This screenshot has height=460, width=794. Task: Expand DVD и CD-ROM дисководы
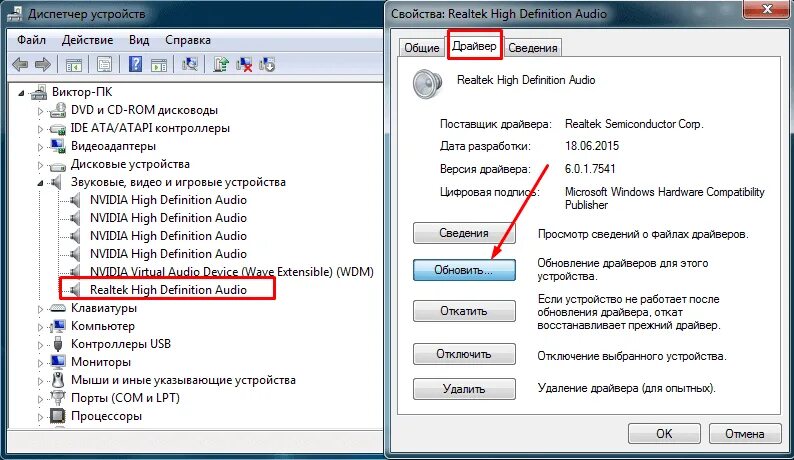click(x=41, y=111)
